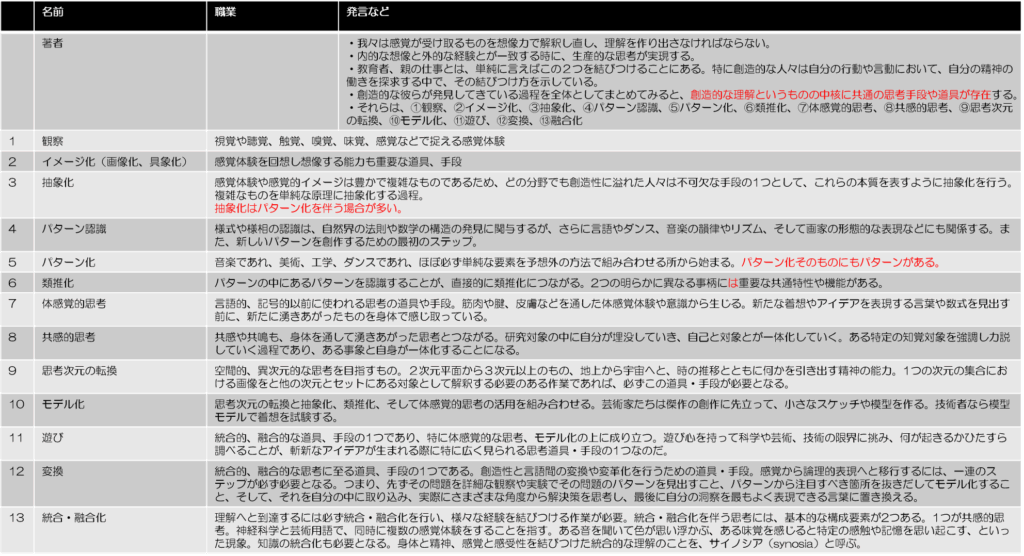Click the 思考次元の転換 name cell
Image resolution: width=1024 pixels, height=556 pixels.
pyautogui.click(x=79, y=371)
